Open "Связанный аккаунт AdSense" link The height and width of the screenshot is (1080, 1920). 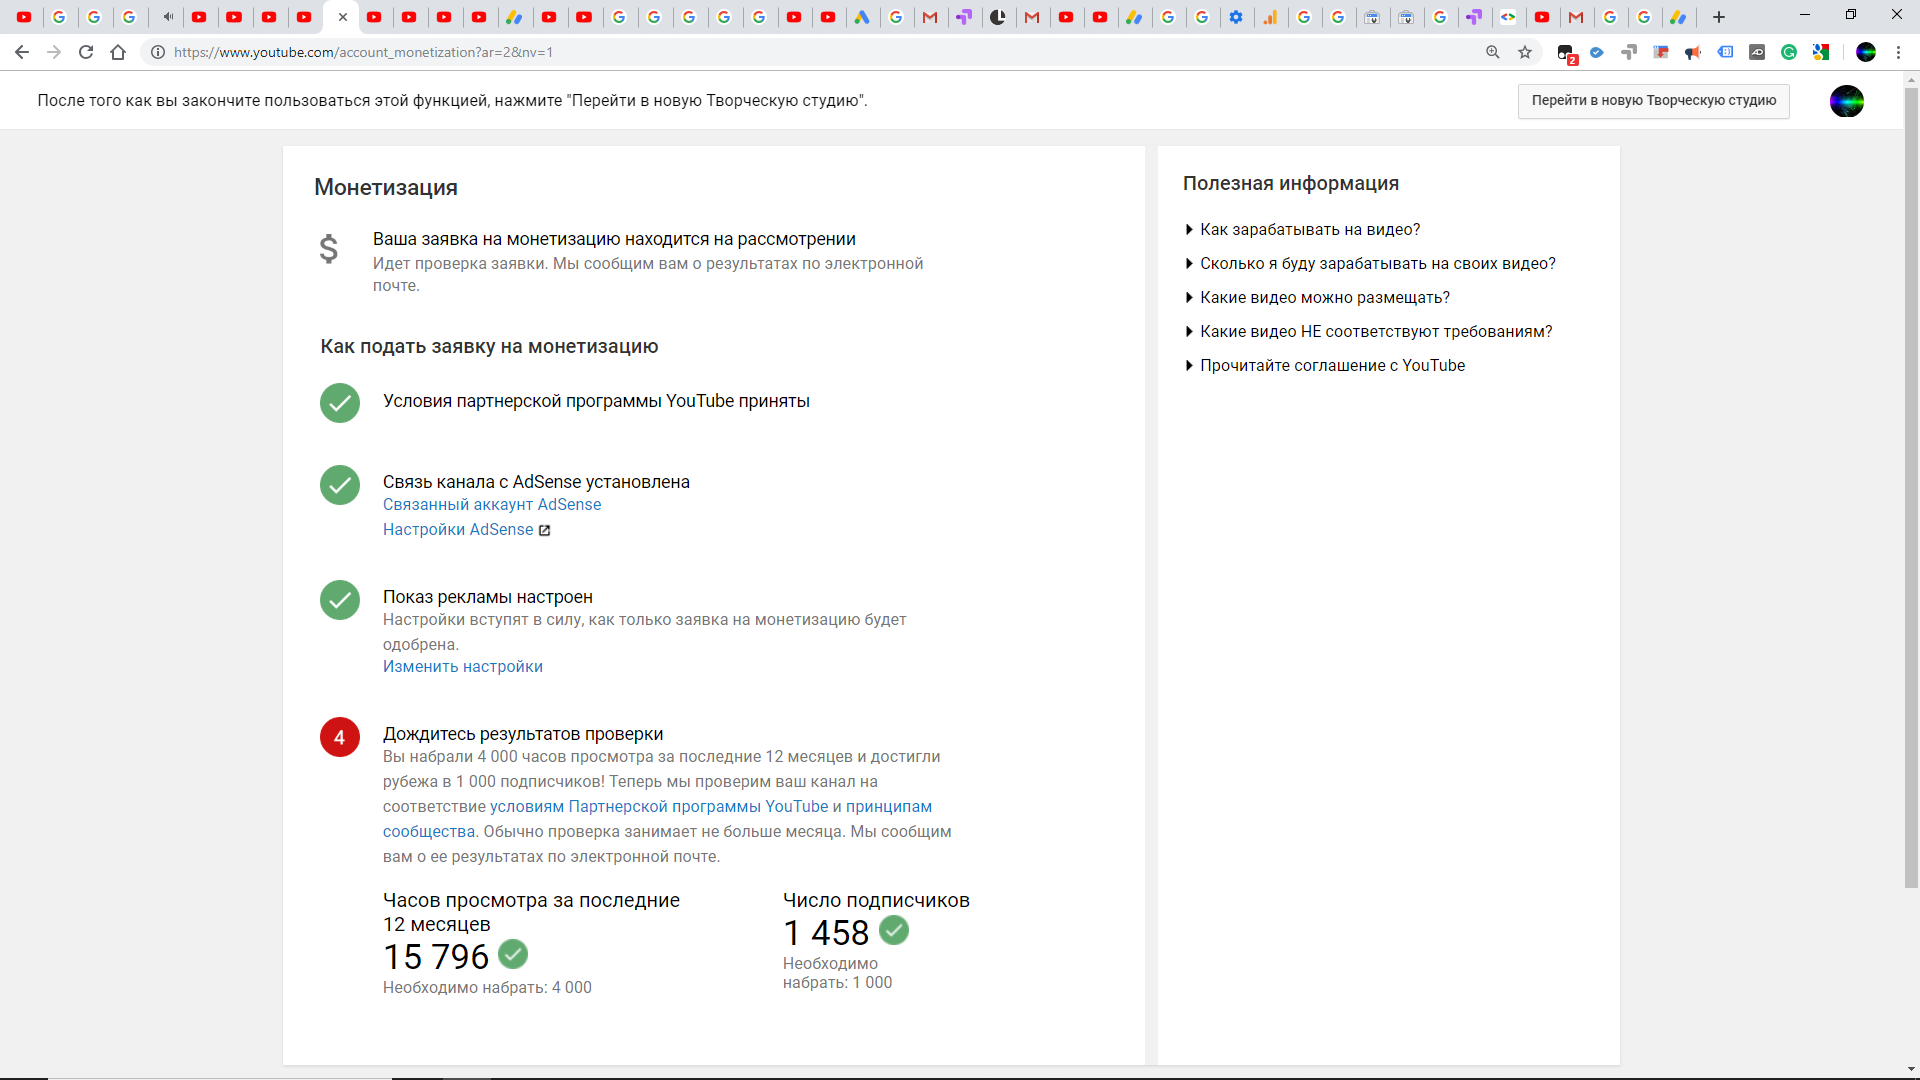pos(491,505)
